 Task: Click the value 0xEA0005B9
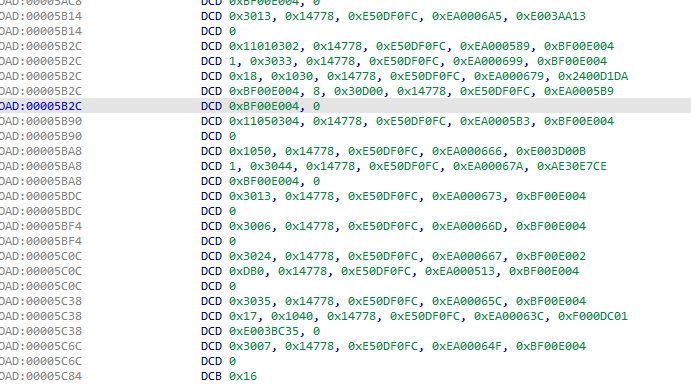tap(579, 91)
